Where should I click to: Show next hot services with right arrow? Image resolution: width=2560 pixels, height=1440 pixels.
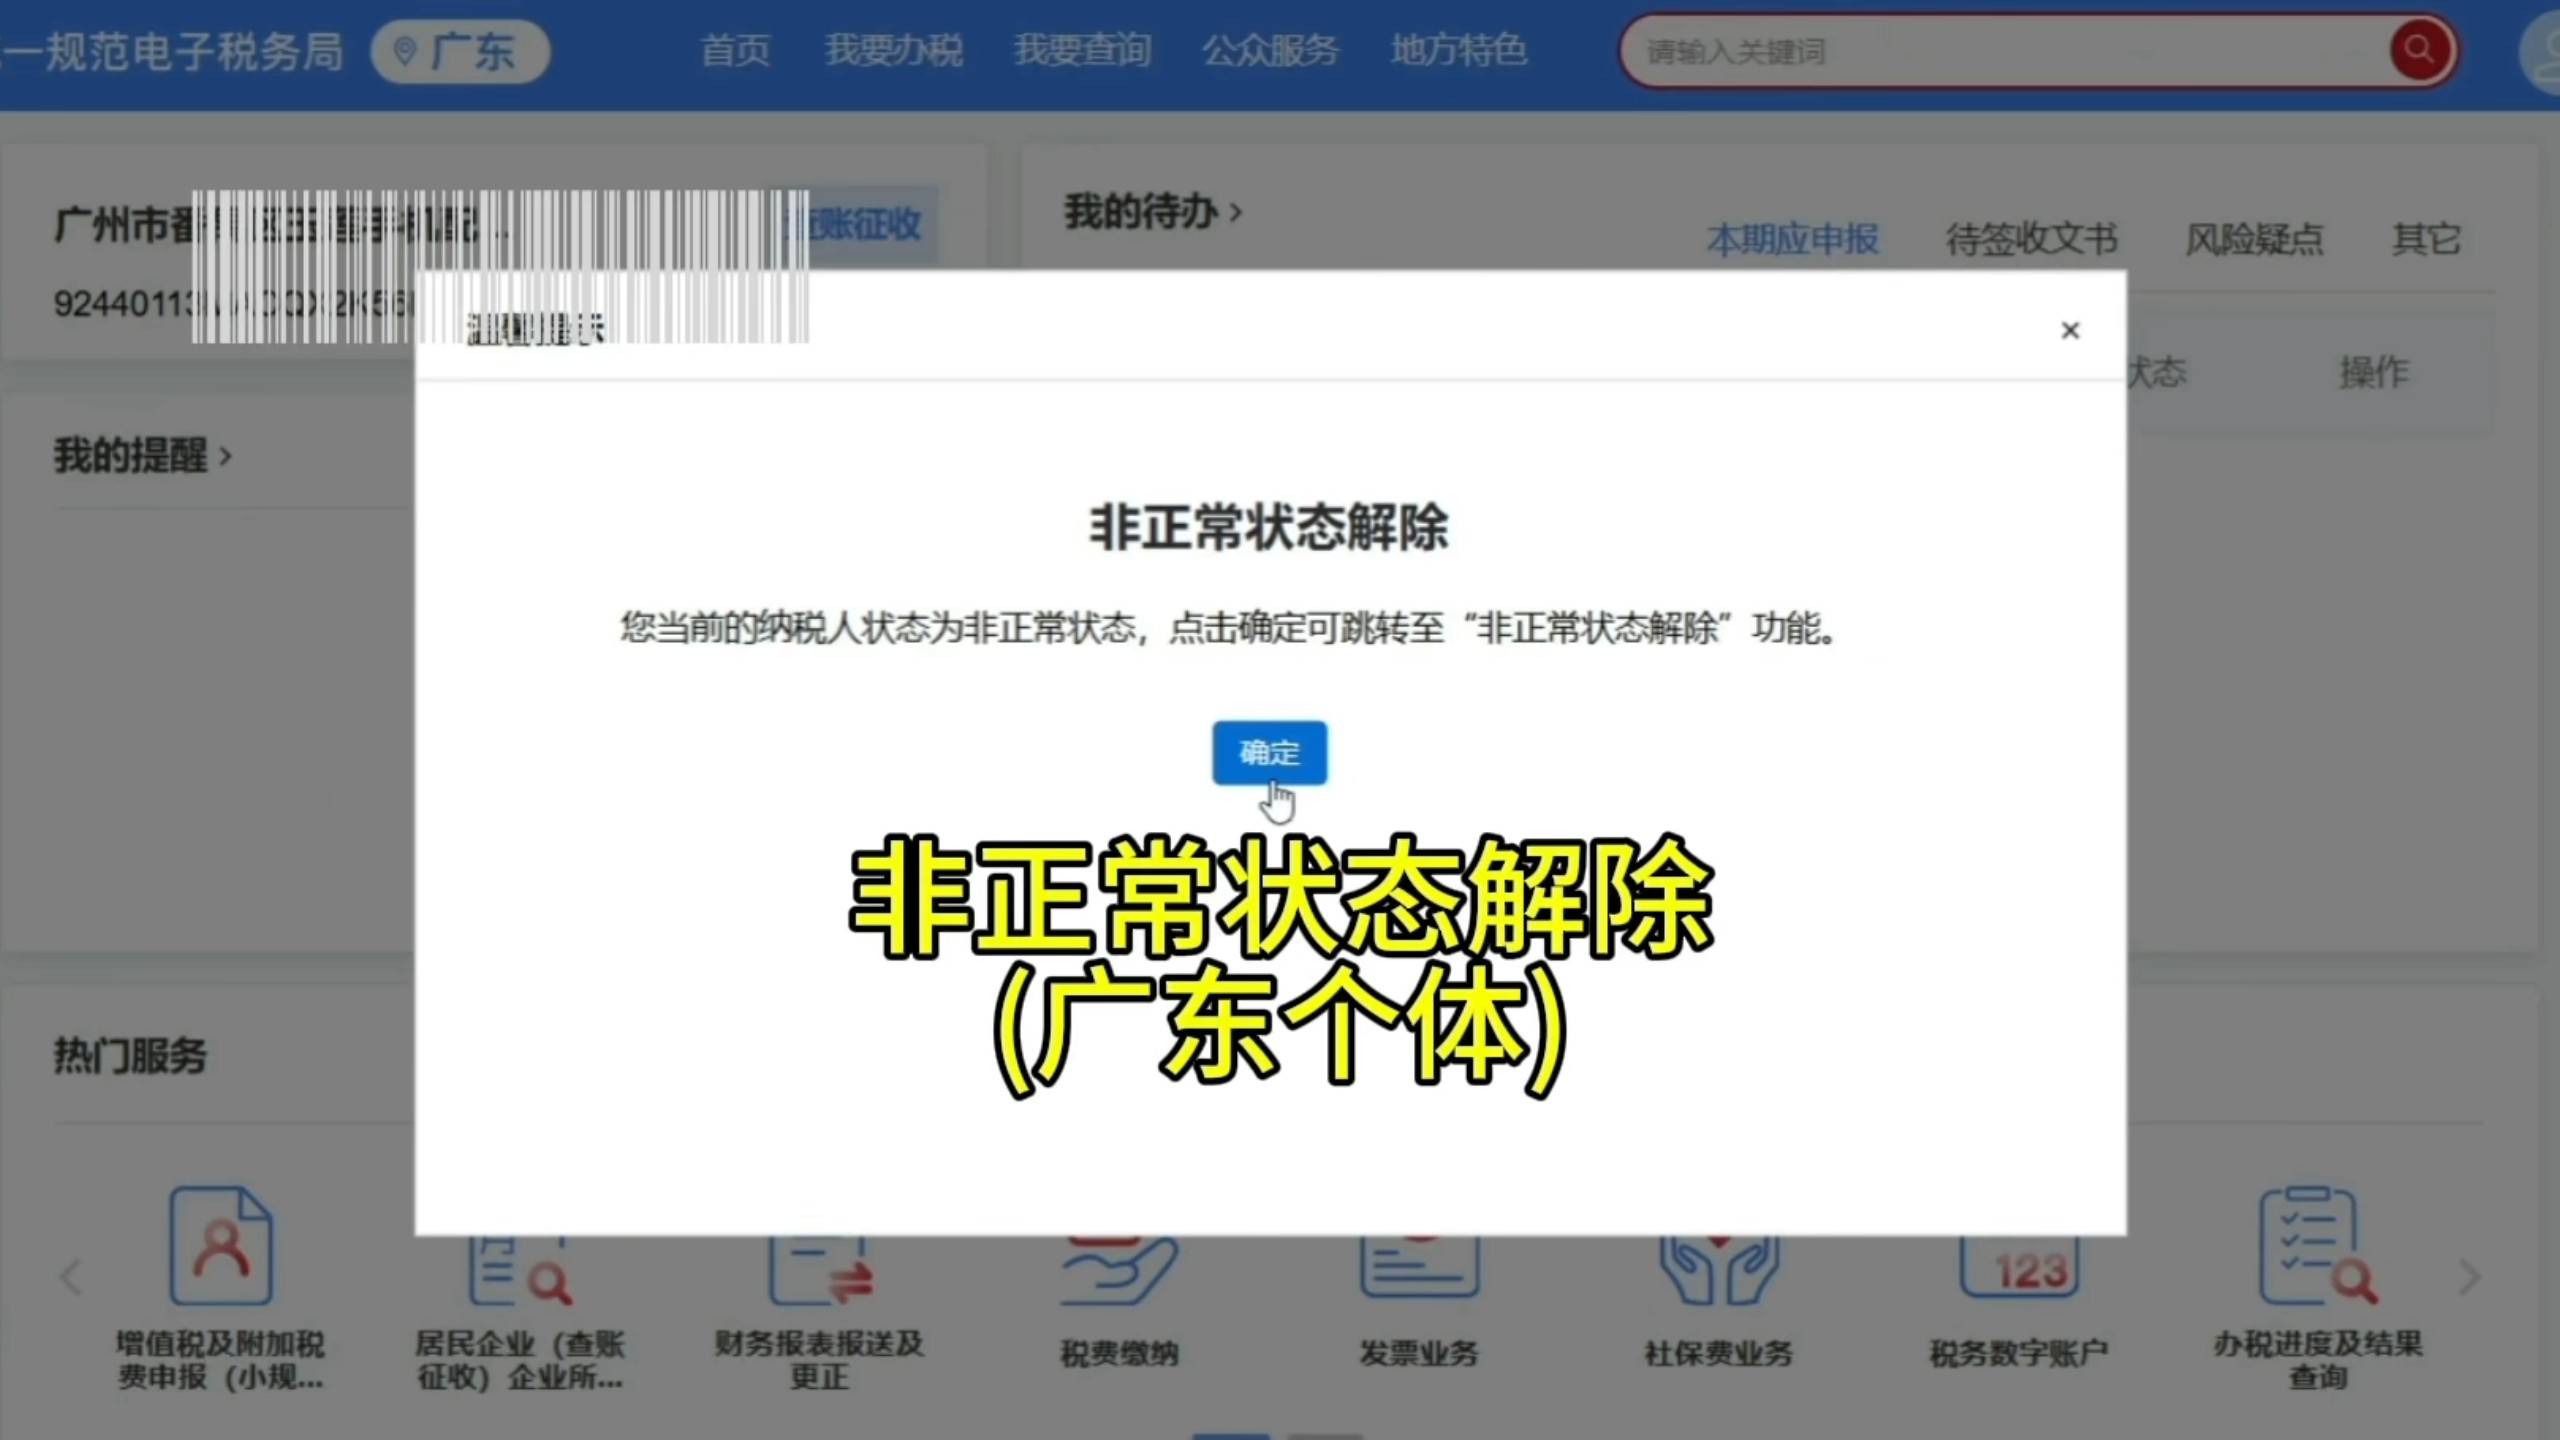pos(2469,1277)
